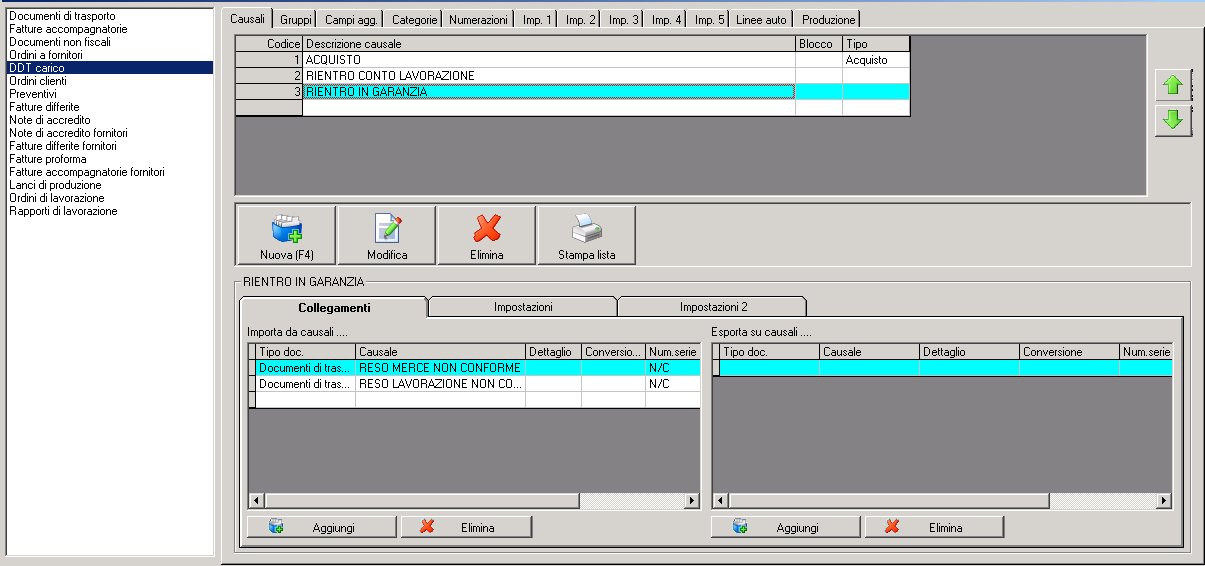1205x566 pixels.
Task: Select Documenti di trasporto in the list
Action: (110, 15)
